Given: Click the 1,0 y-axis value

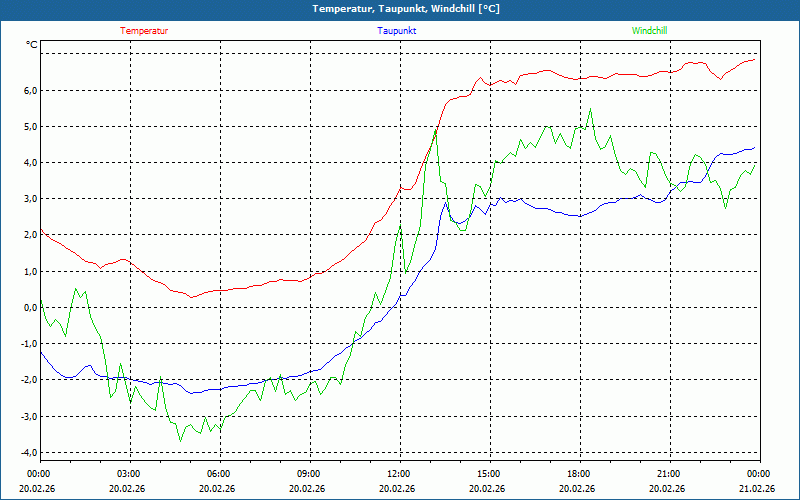Looking at the screenshot, I should [31, 271].
